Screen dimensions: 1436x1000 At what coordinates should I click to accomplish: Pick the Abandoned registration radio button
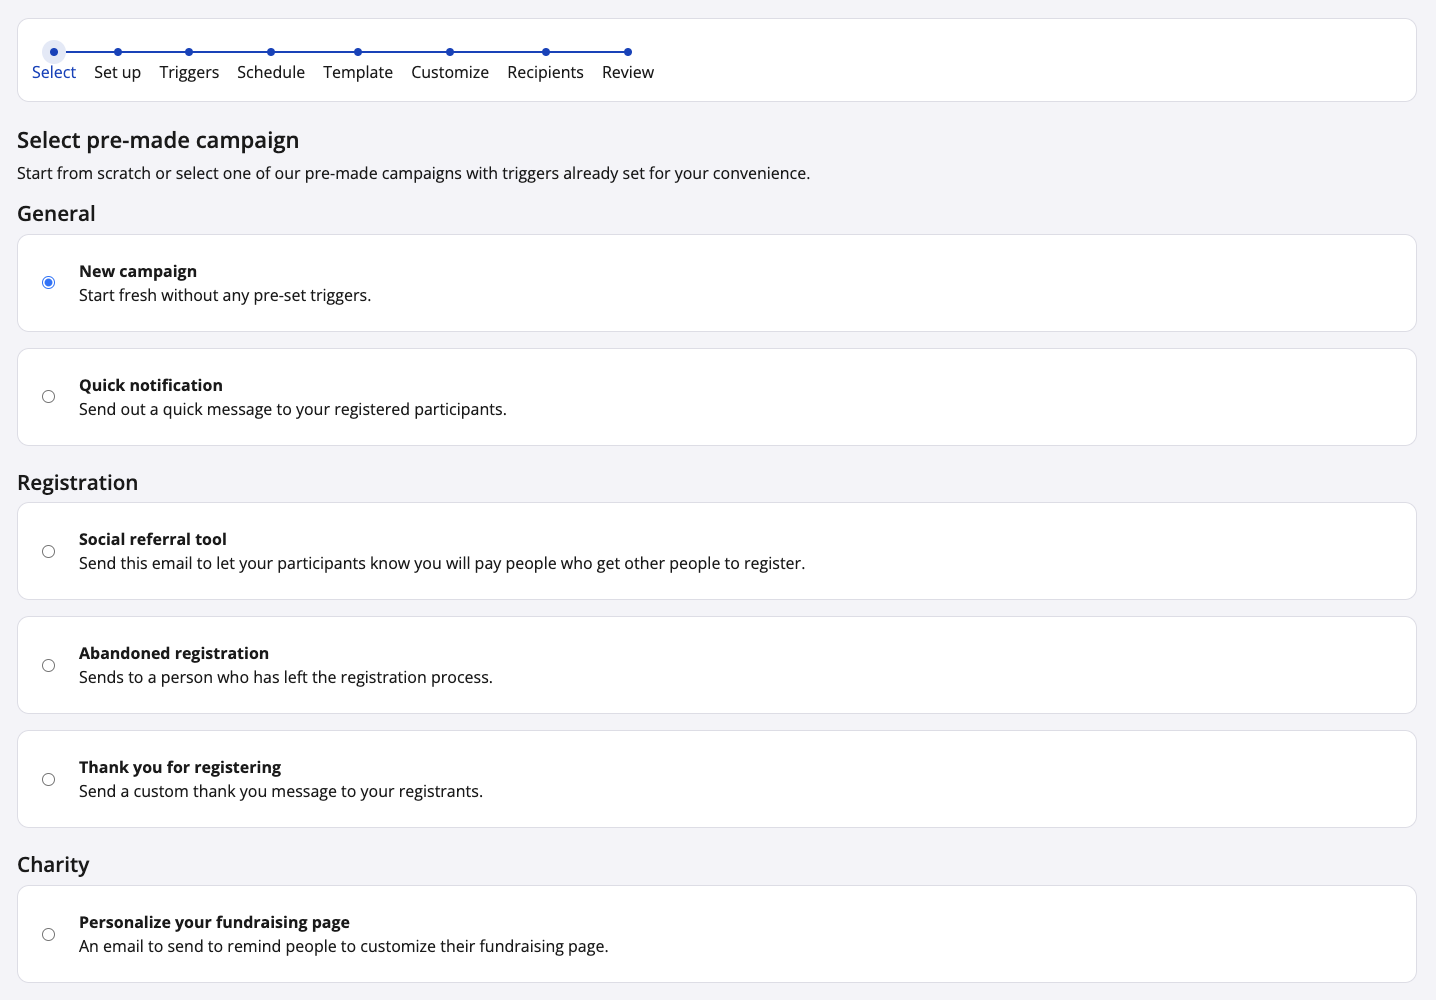[48, 665]
